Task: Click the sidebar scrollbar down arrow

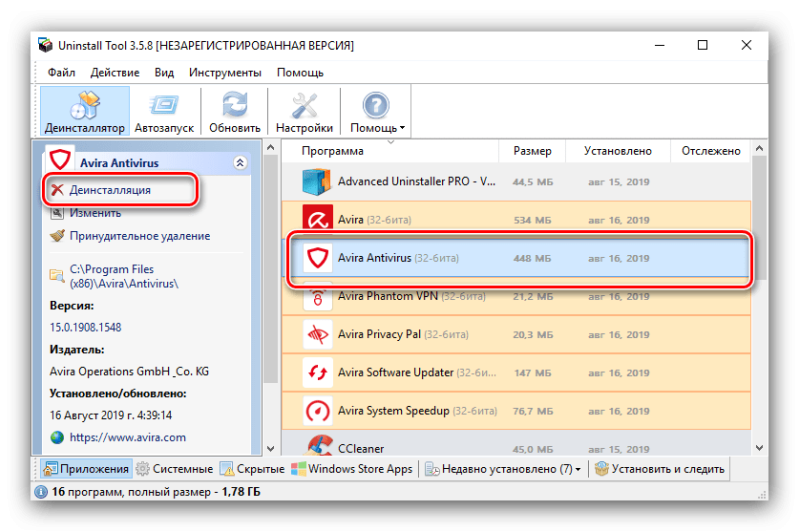Action: click(x=271, y=448)
